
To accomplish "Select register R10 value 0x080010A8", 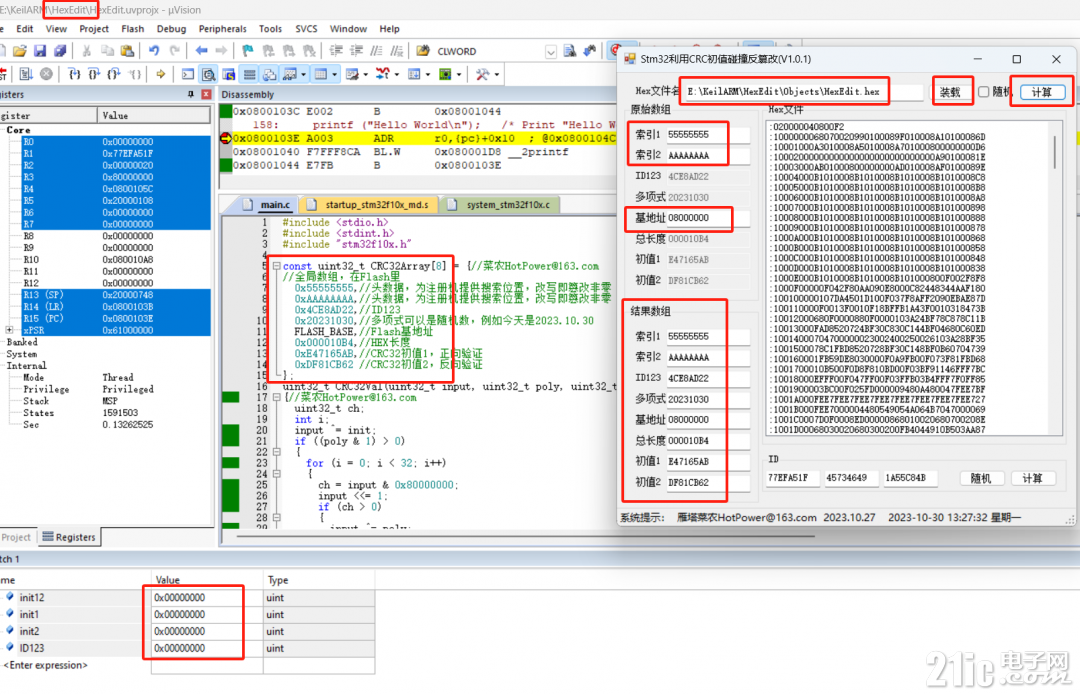I will tap(127, 260).
